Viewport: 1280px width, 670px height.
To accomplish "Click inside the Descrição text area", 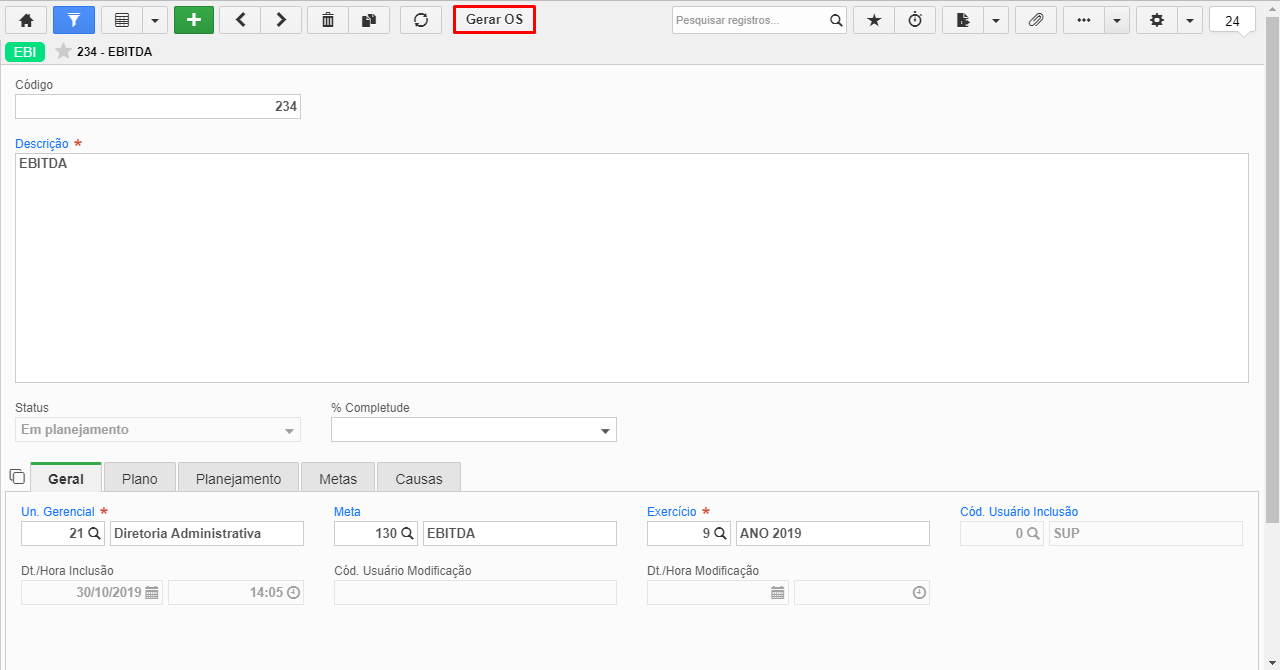I will tap(632, 267).
